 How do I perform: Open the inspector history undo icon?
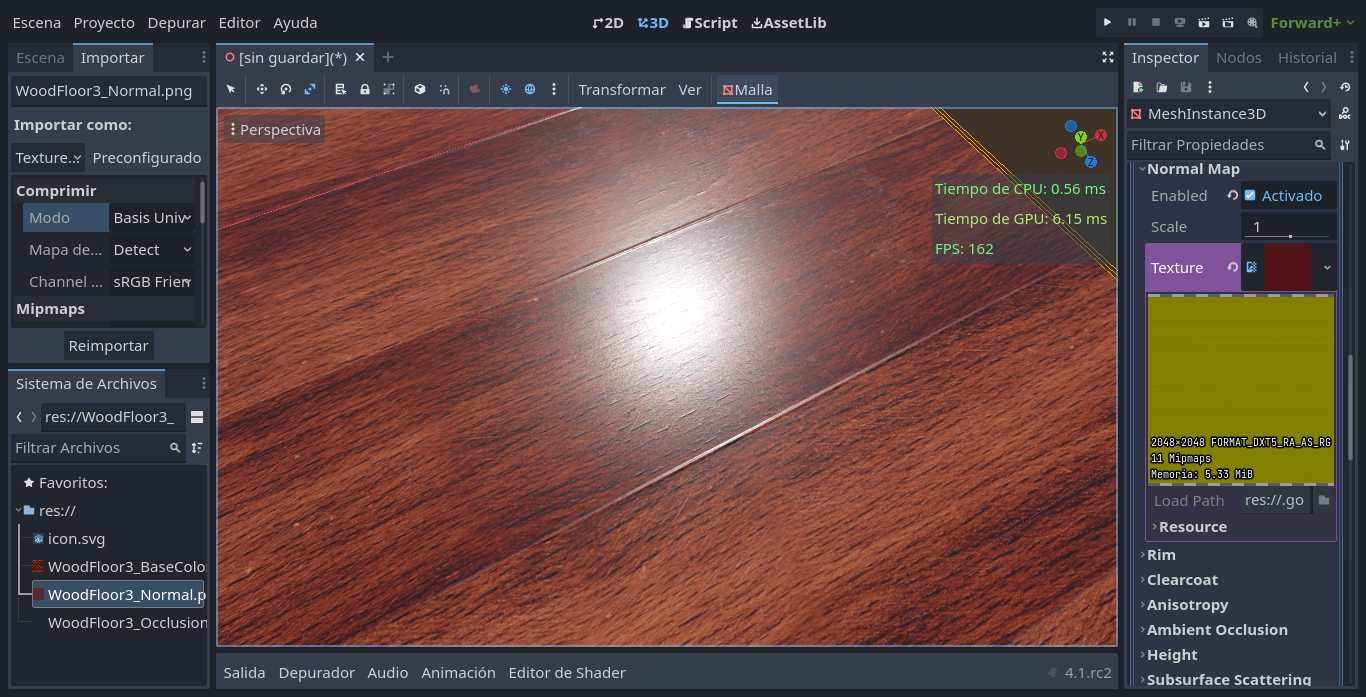1345,87
